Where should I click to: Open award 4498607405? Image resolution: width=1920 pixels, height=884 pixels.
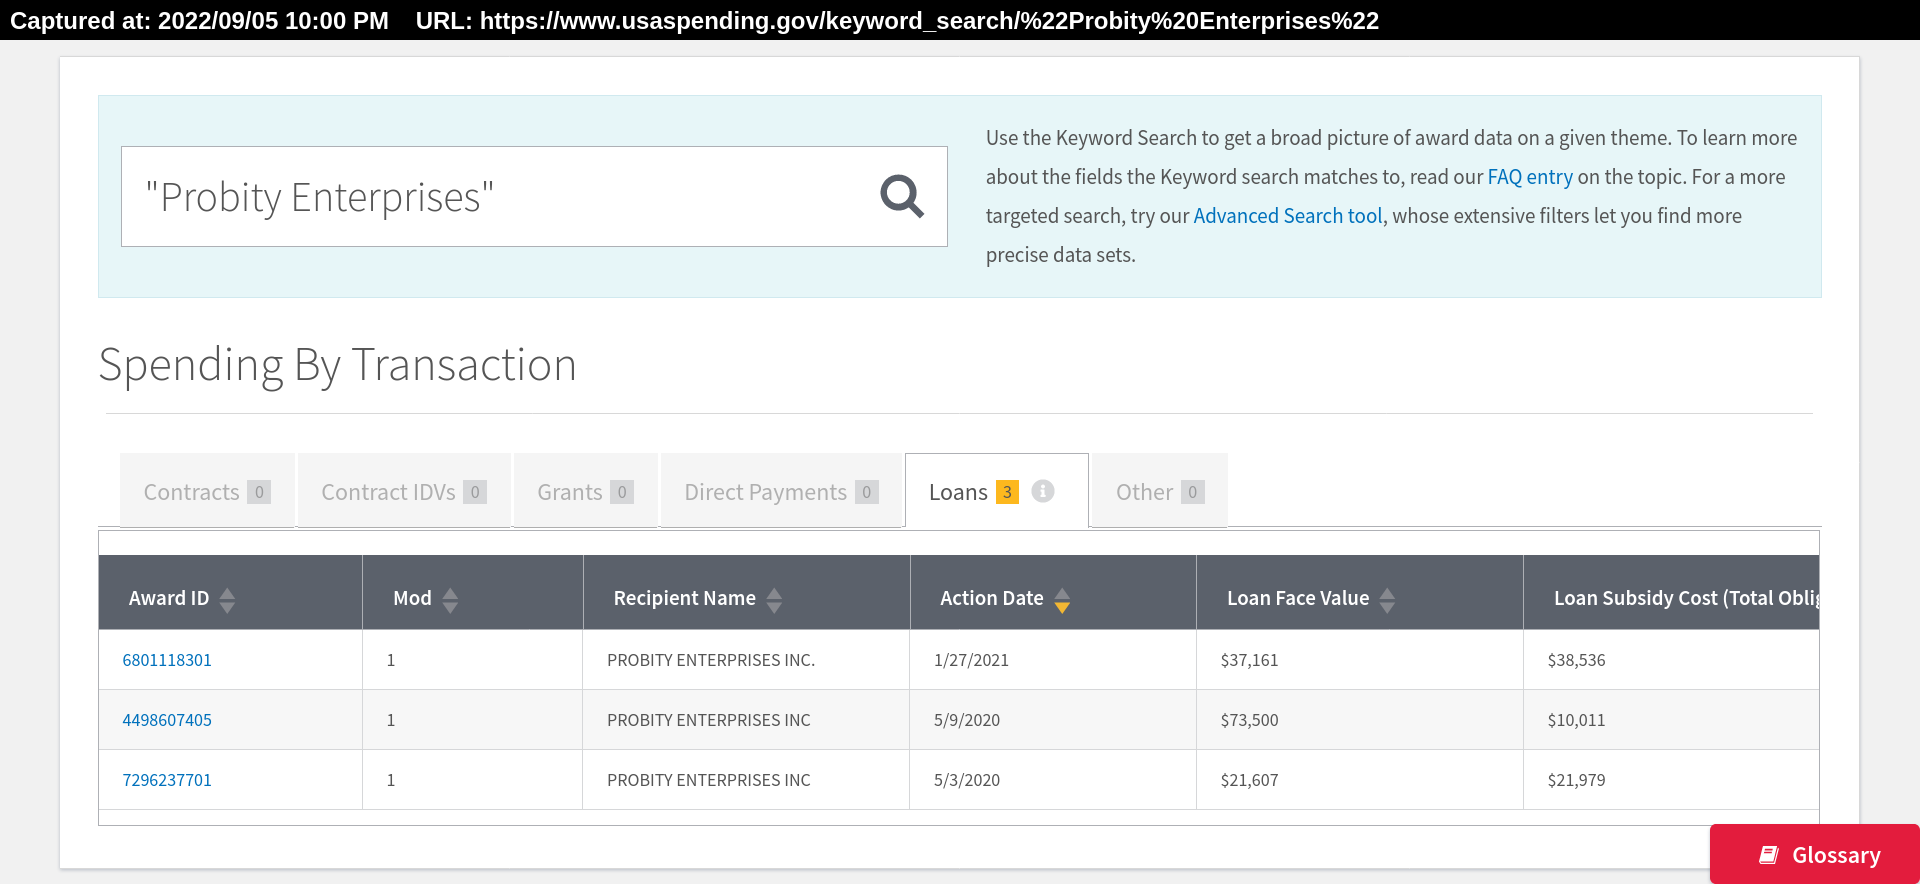click(x=167, y=720)
